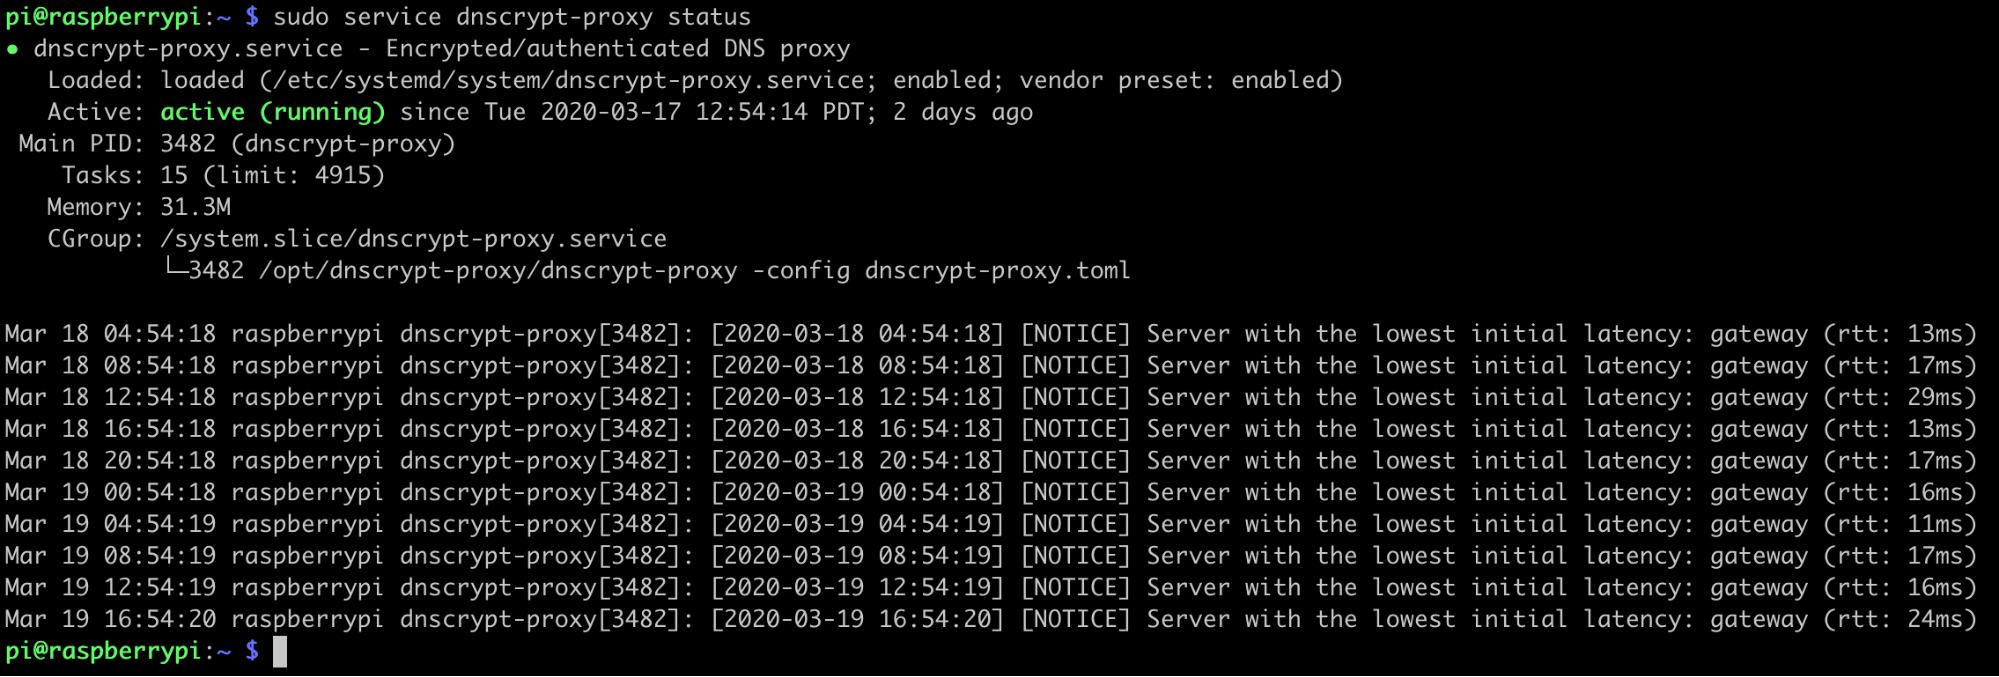Click the block cursor at the bottom prompt
Image resolution: width=1999 pixels, height=677 pixels.
(280, 652)
